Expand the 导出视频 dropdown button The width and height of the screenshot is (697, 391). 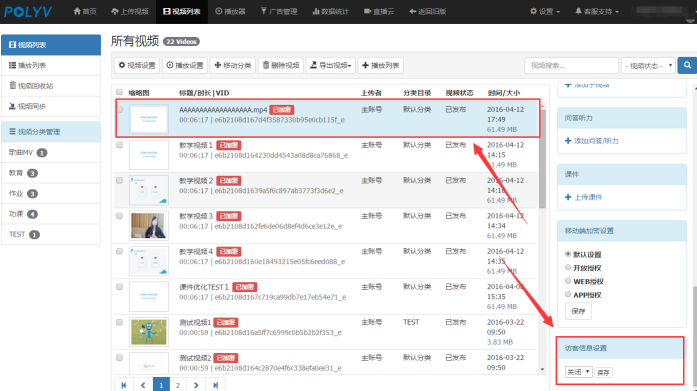(331, 65)
